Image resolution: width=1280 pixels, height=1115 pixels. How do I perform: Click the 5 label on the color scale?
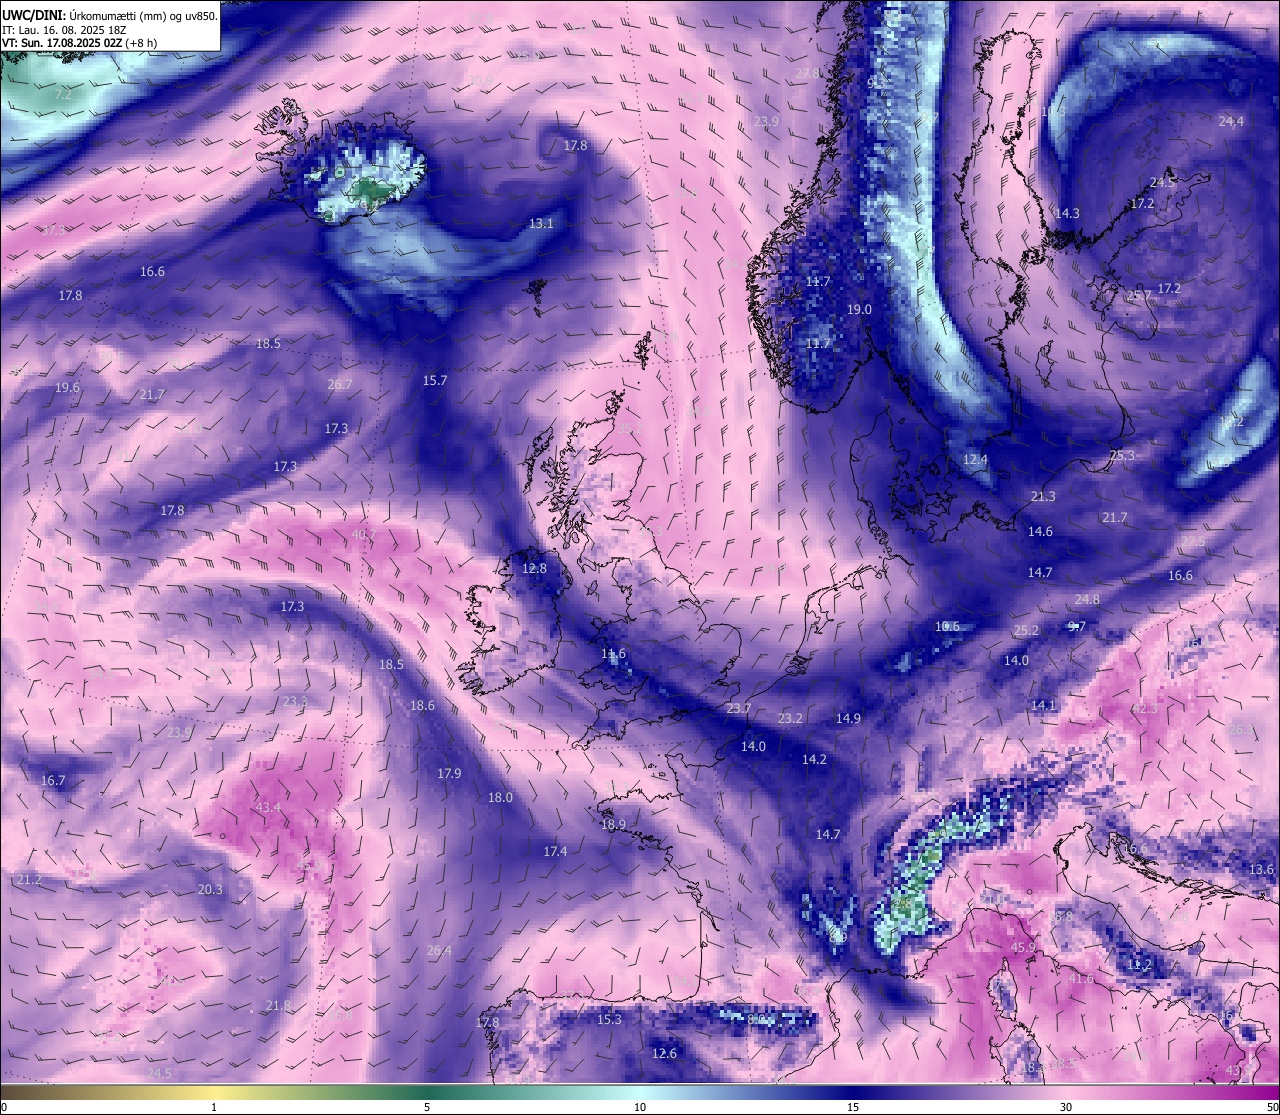click(x=427, y=1107)
